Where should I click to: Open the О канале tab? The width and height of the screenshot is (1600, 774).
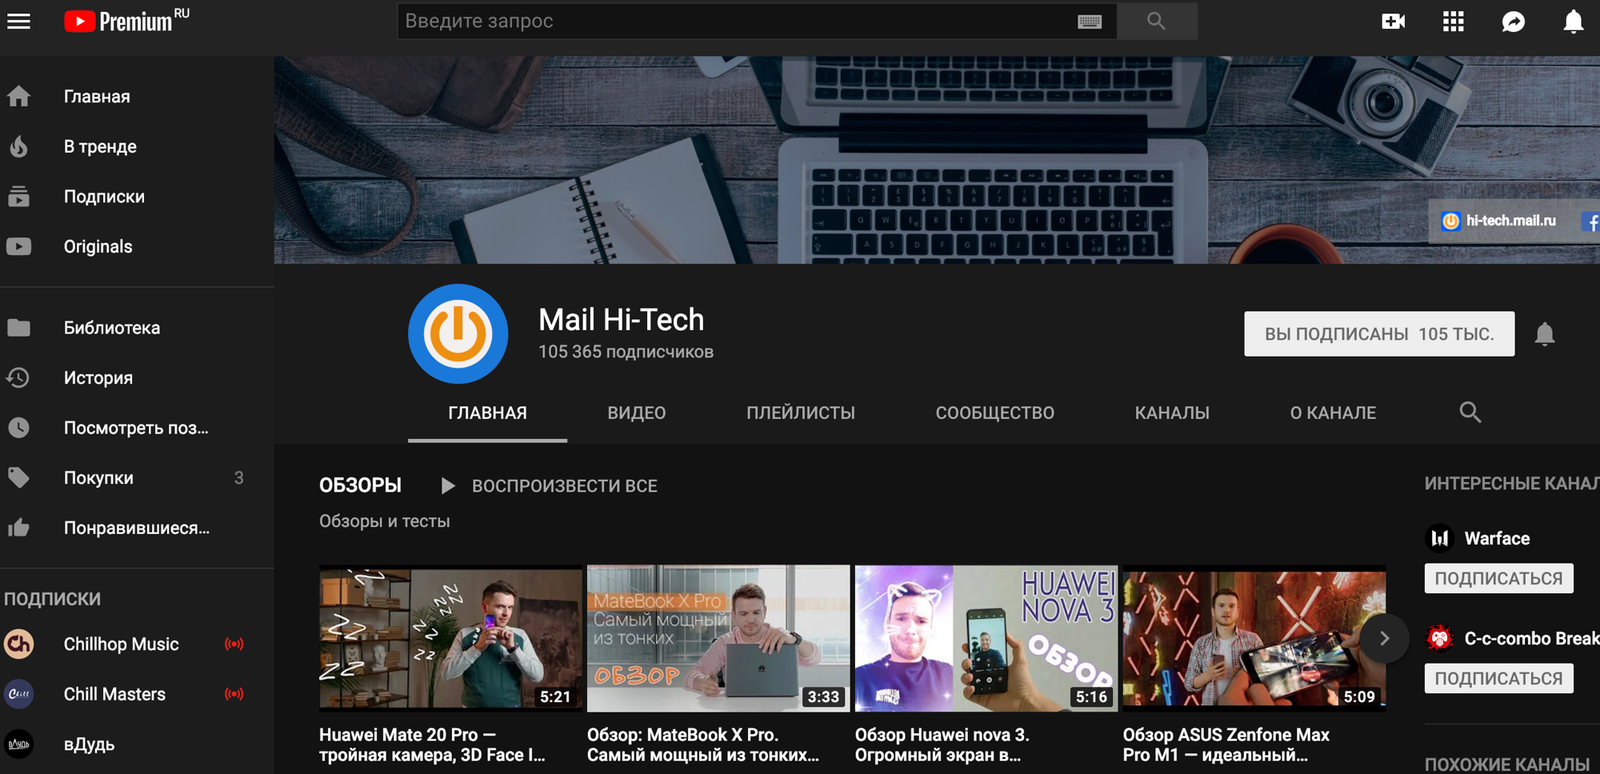1333,413
